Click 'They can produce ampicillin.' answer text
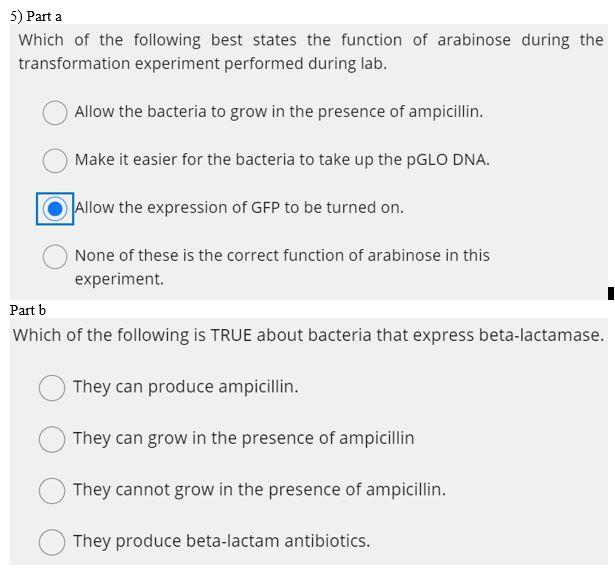This screenshot has height=572, width=615. pyautogui.click(x=186, y=387)
